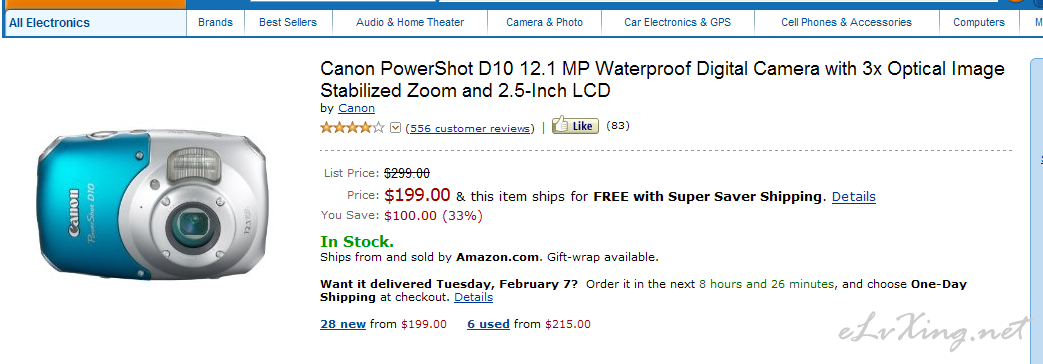
Task: Open the star rating breakdown dropdown arrow
Action: (x=395, y=128)
